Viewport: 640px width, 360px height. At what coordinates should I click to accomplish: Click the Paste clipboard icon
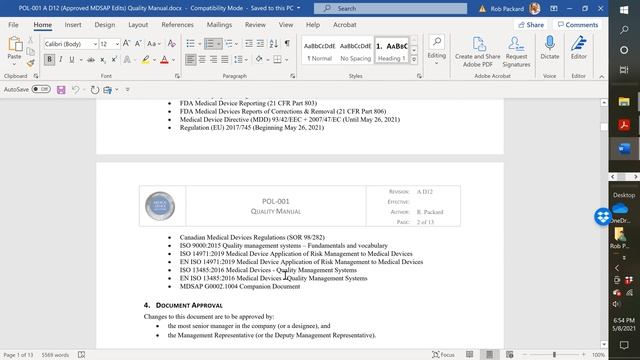(x=15, y=44)
